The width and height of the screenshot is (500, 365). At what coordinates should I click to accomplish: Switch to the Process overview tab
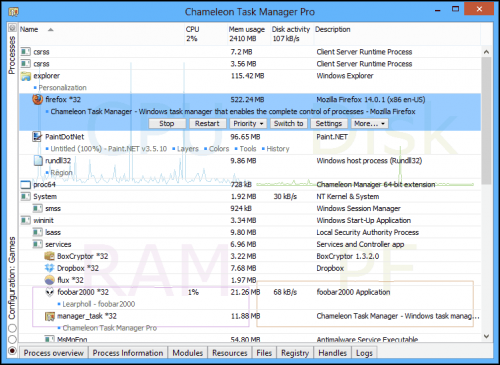click(54, 353)
